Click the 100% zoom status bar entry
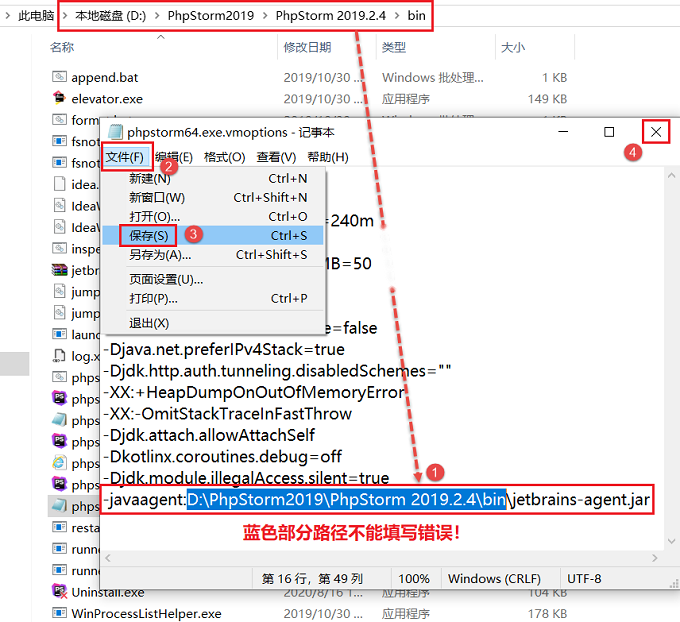The image size is (680, 622). (414, 579)
